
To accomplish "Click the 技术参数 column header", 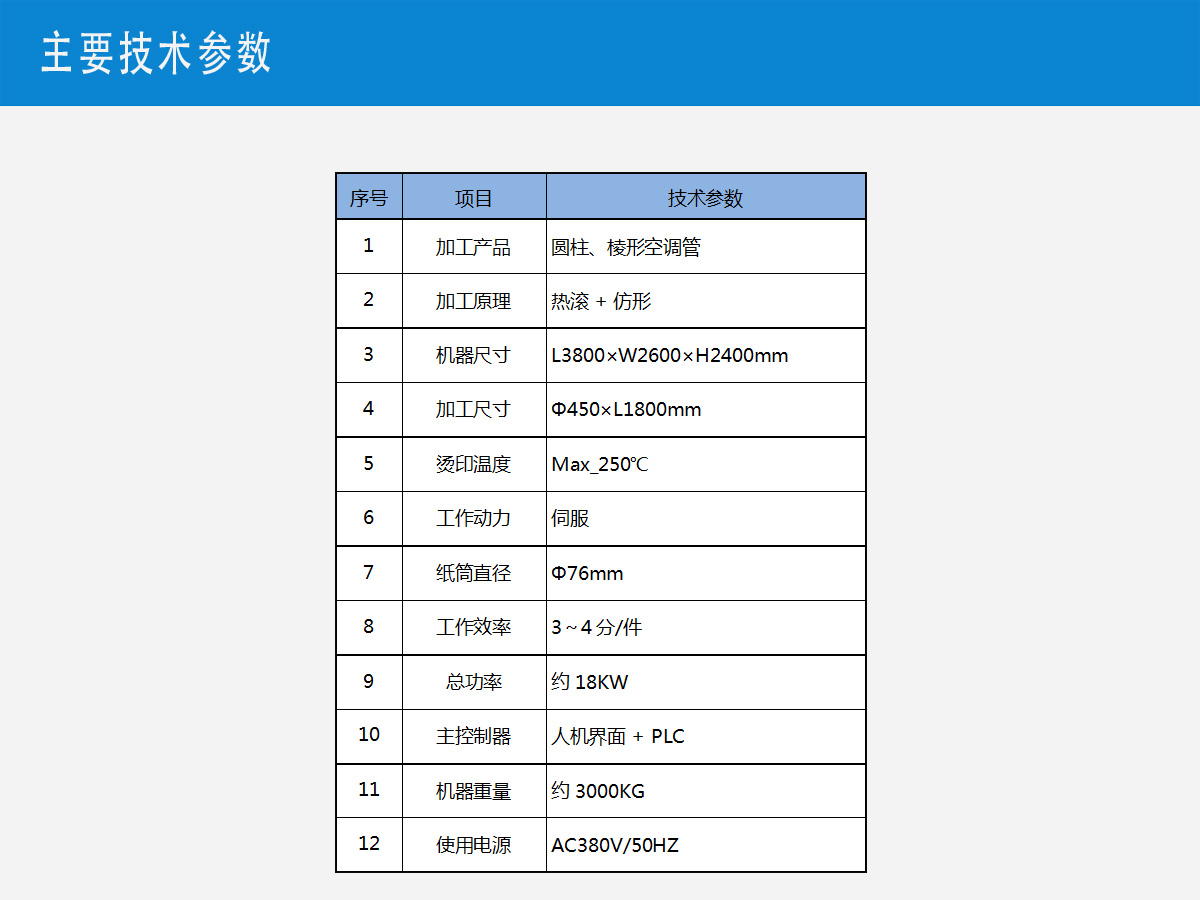I will (705, 198).
